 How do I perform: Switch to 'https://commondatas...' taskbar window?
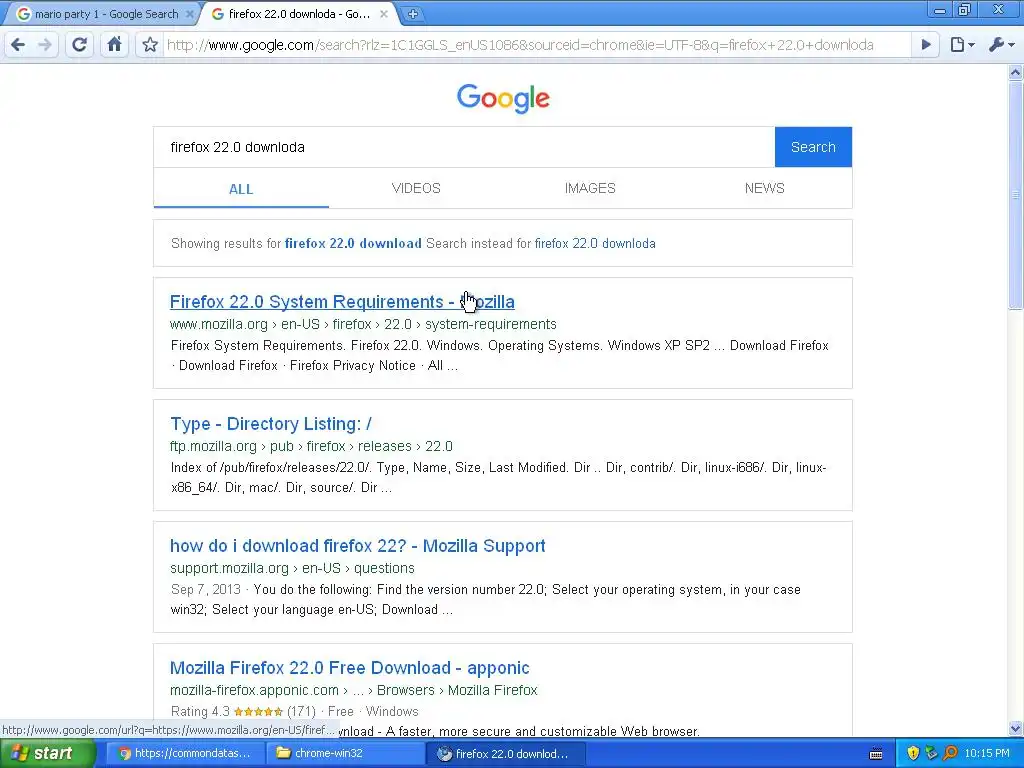(x=185, y=753)
